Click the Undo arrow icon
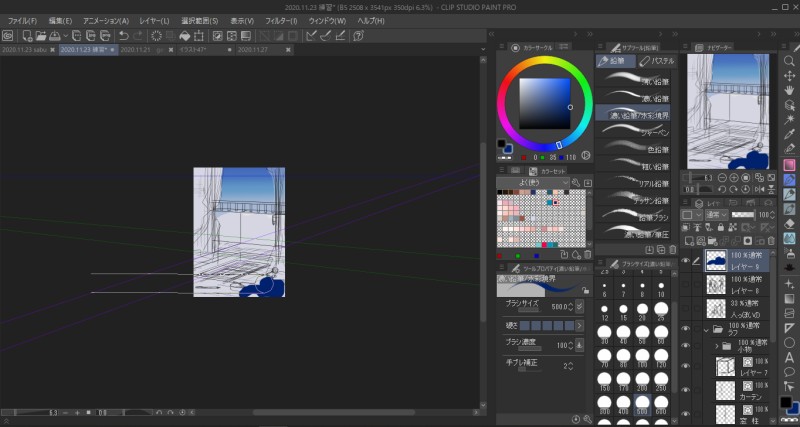Screen dimensions: 800x427 point(124,36)
